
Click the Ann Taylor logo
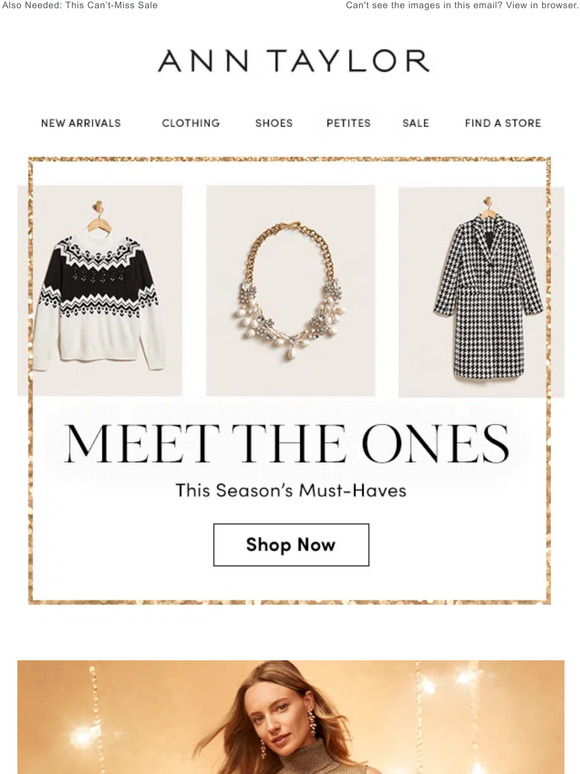pos(293,61)
